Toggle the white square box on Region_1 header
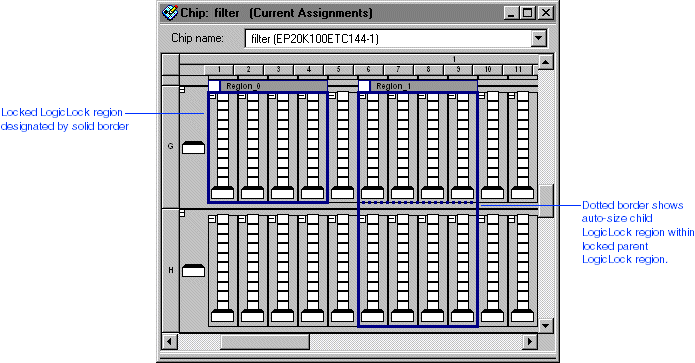Viewport: 695px width, 363px height. (364, 86)
